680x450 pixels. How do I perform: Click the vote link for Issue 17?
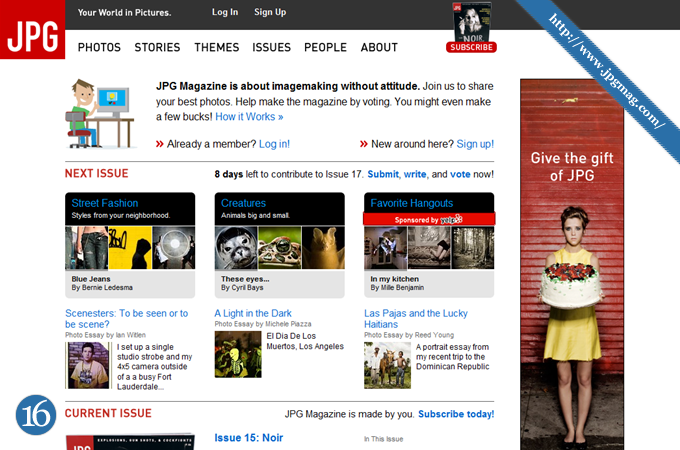pyautogui.click(x=460, y=174)
